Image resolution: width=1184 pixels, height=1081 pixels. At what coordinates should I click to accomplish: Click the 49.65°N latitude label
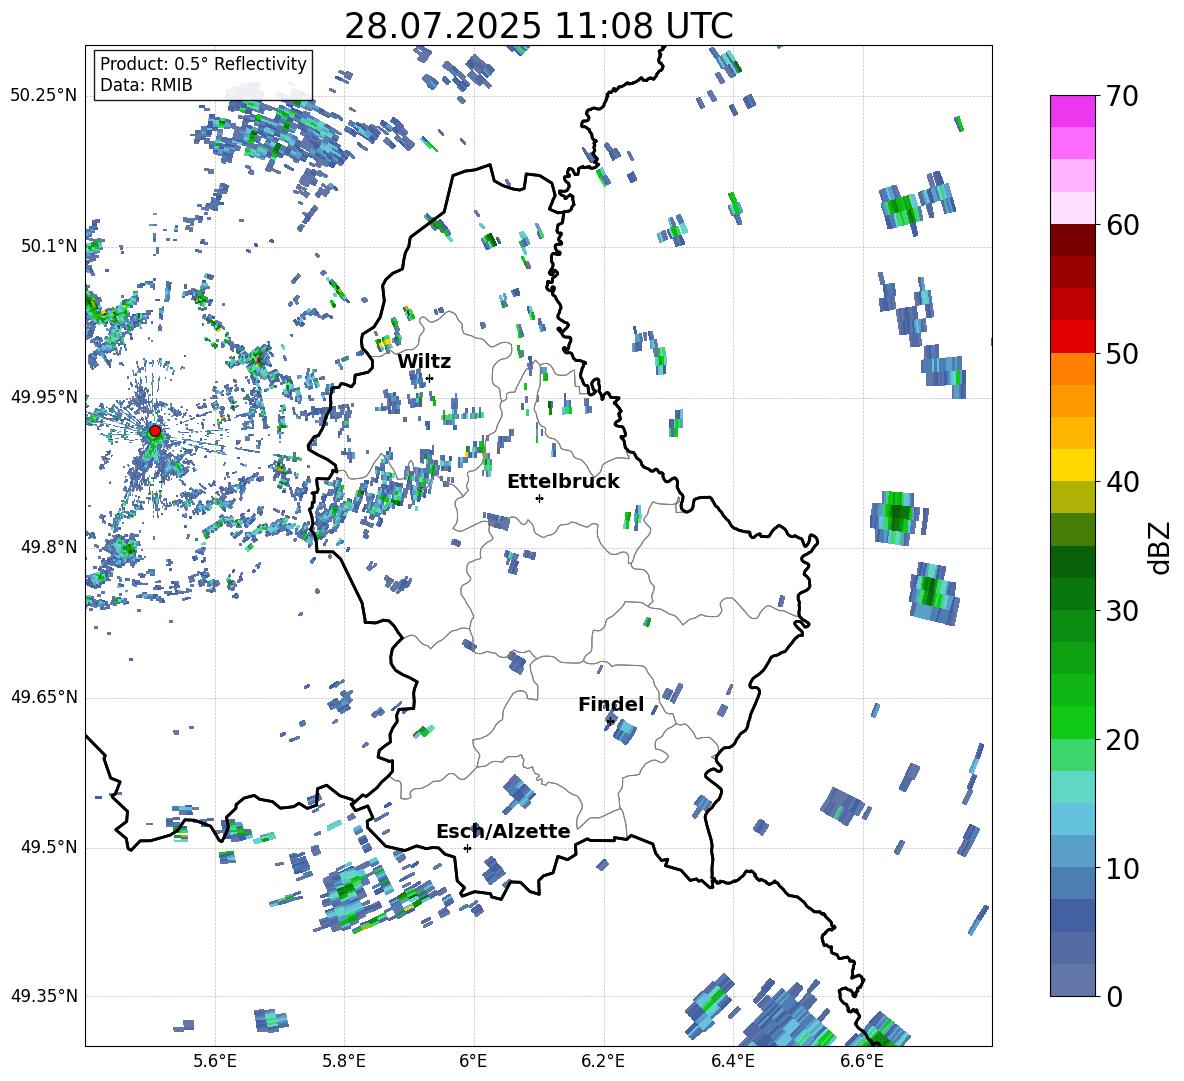point(44,696)
